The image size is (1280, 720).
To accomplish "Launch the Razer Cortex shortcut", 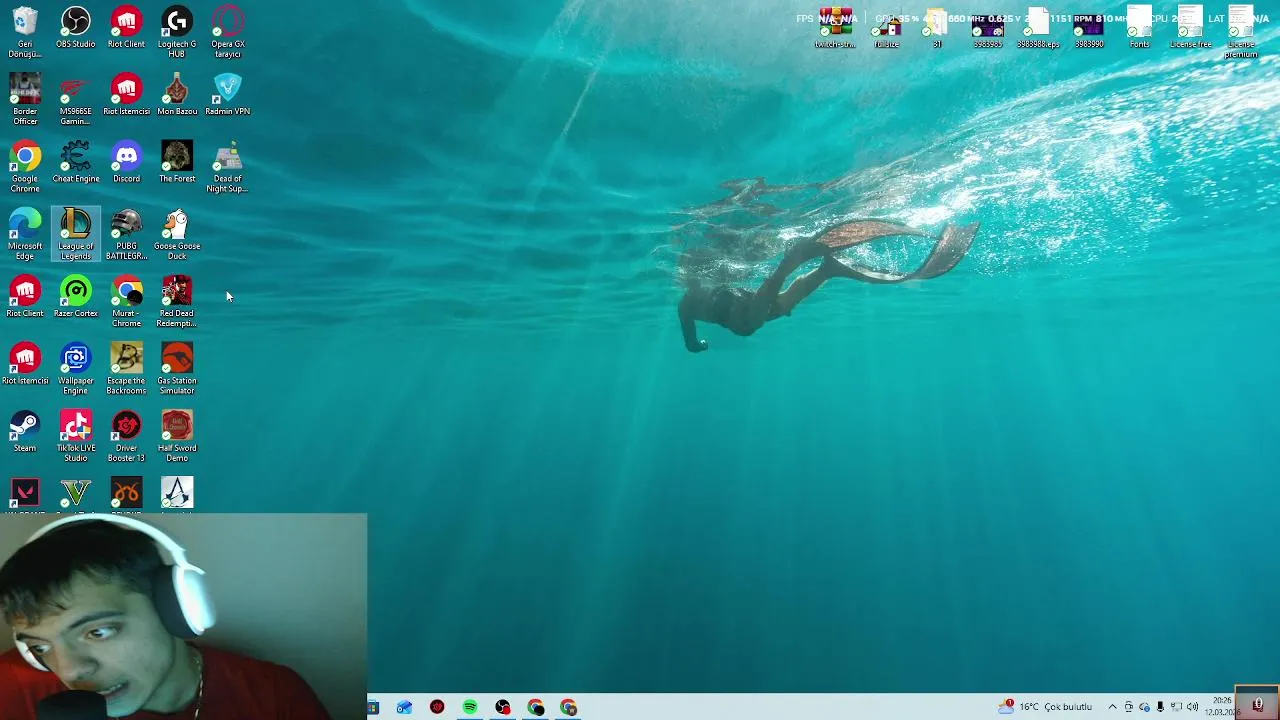I will [76, 297].
